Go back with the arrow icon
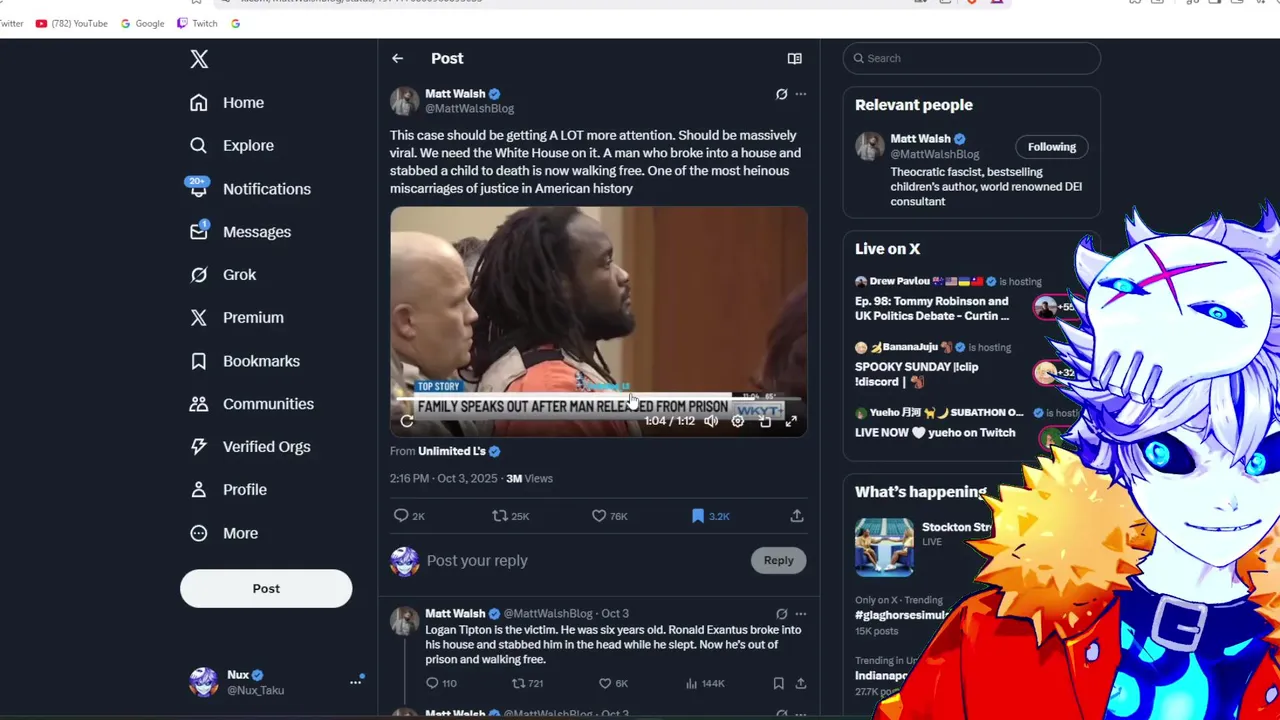 pyautogui.click(x=398, y=59)
